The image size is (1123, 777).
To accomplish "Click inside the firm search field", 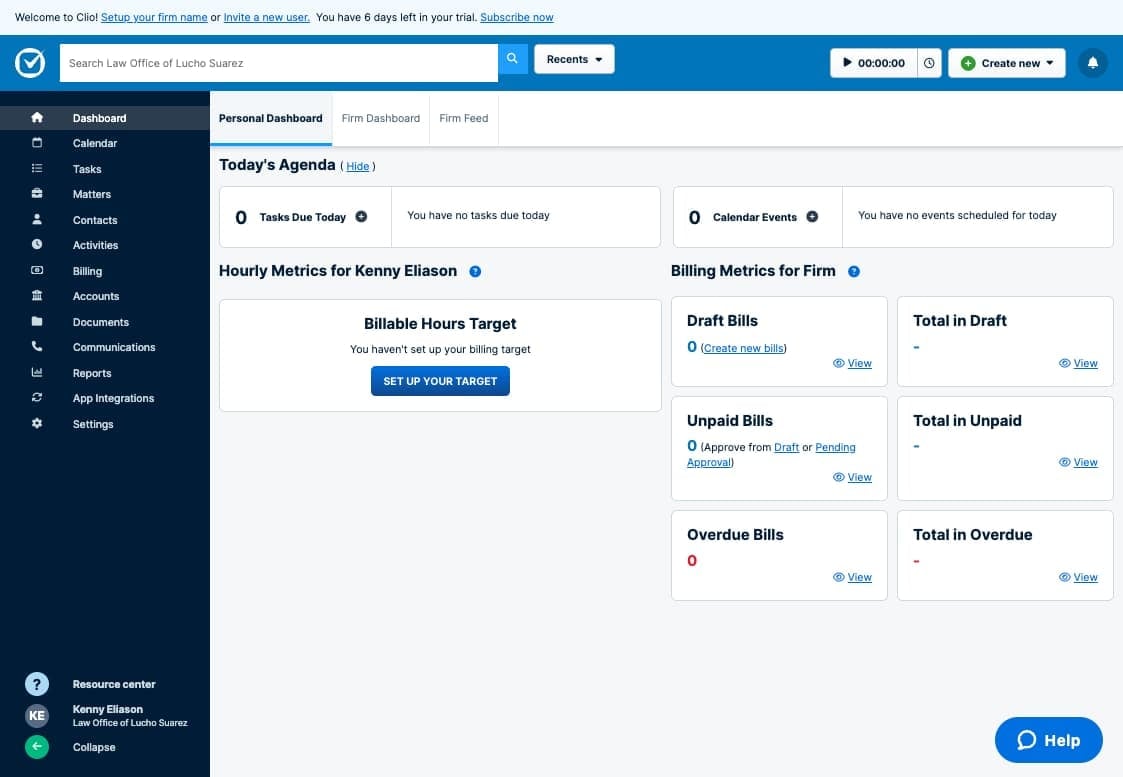I will (278, 62).
